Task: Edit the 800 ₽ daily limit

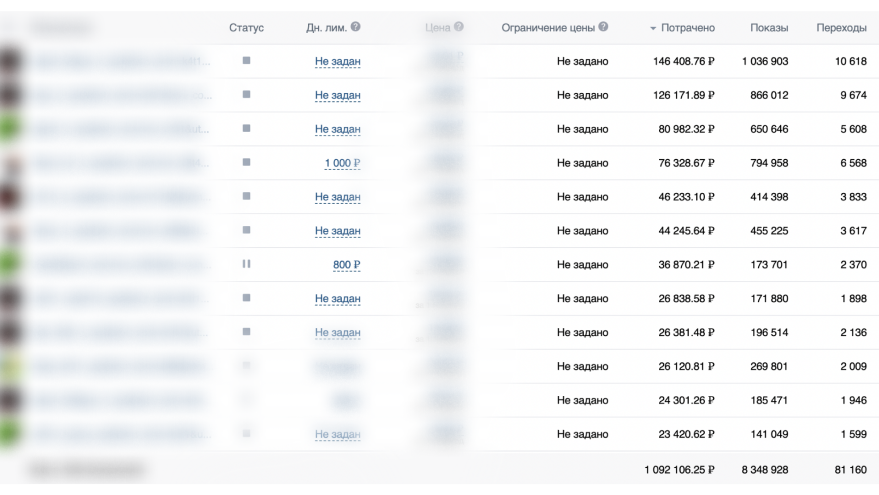Action: coord(347,265)
